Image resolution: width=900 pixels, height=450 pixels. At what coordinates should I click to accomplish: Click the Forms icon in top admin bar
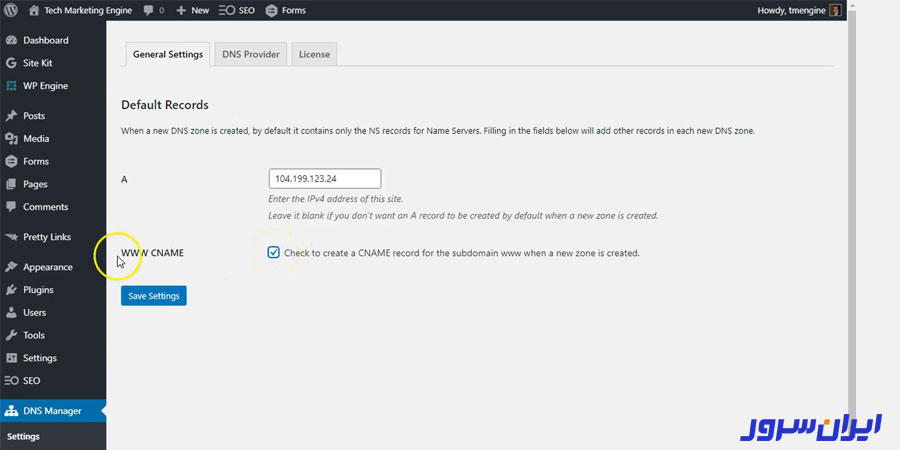tap(271, 10)
